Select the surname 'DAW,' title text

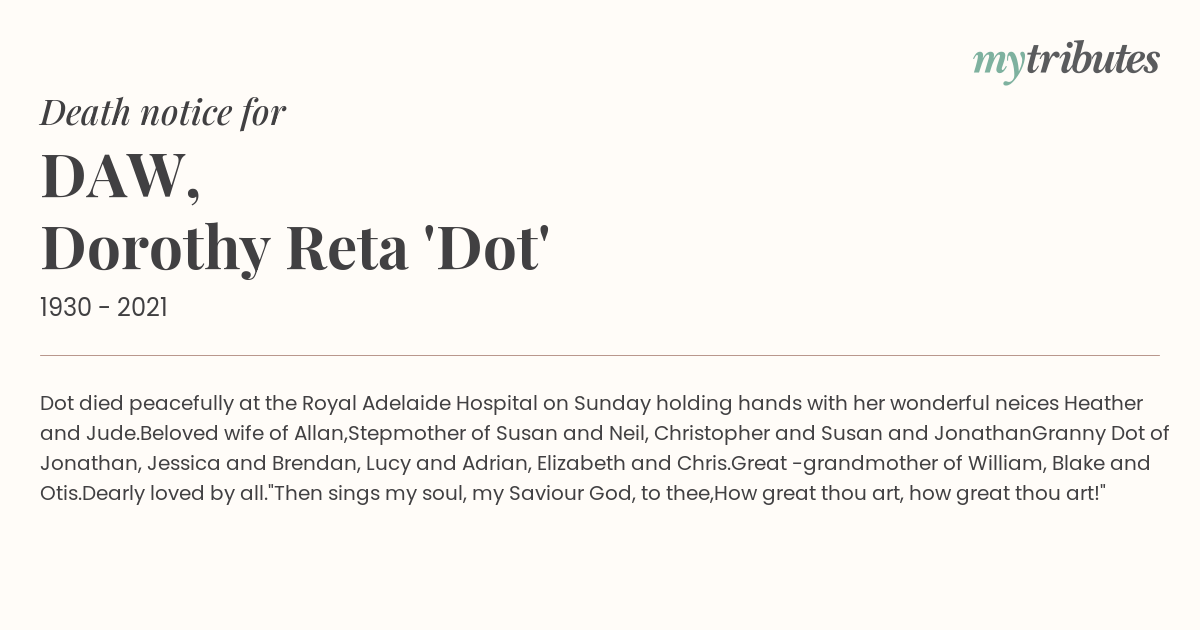(x=120, y=176)
